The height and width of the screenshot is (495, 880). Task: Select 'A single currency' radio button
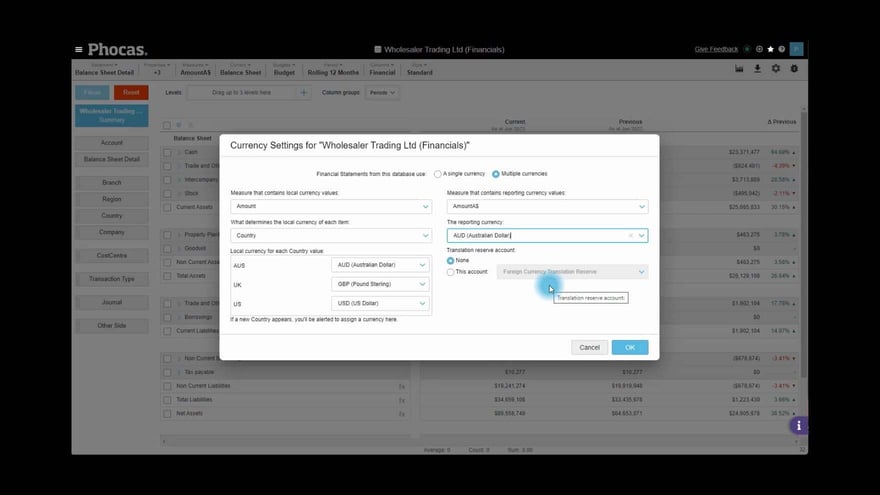pos(438,174)
